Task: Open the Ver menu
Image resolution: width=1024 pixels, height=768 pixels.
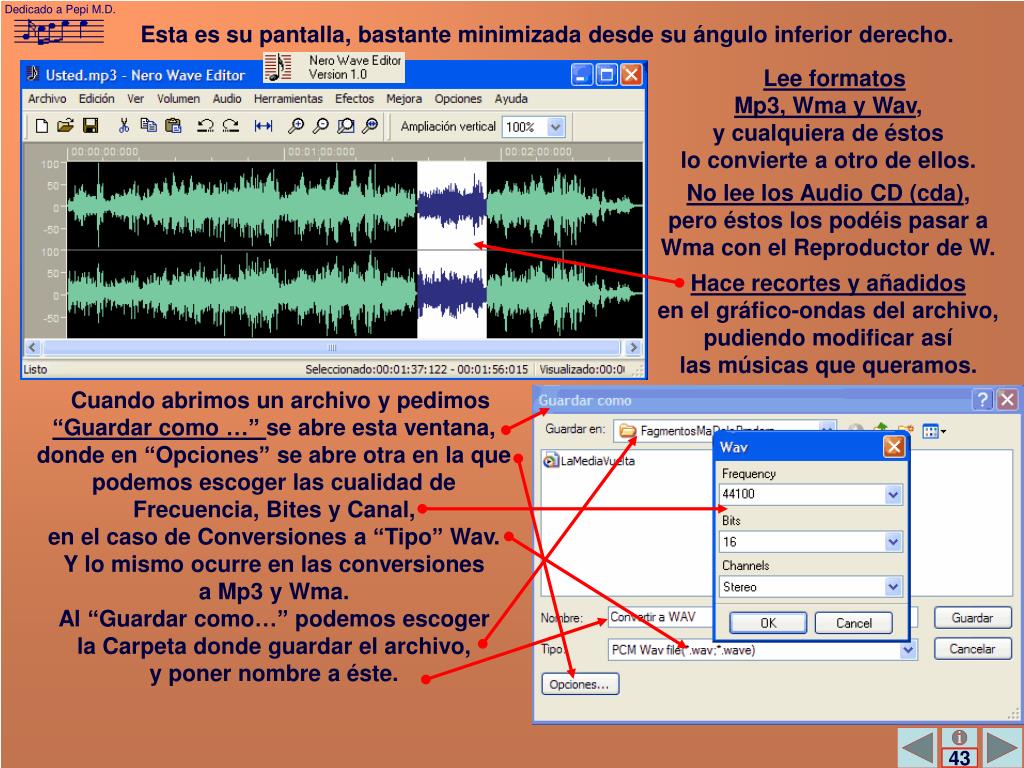Action: [x=135, y=99]
